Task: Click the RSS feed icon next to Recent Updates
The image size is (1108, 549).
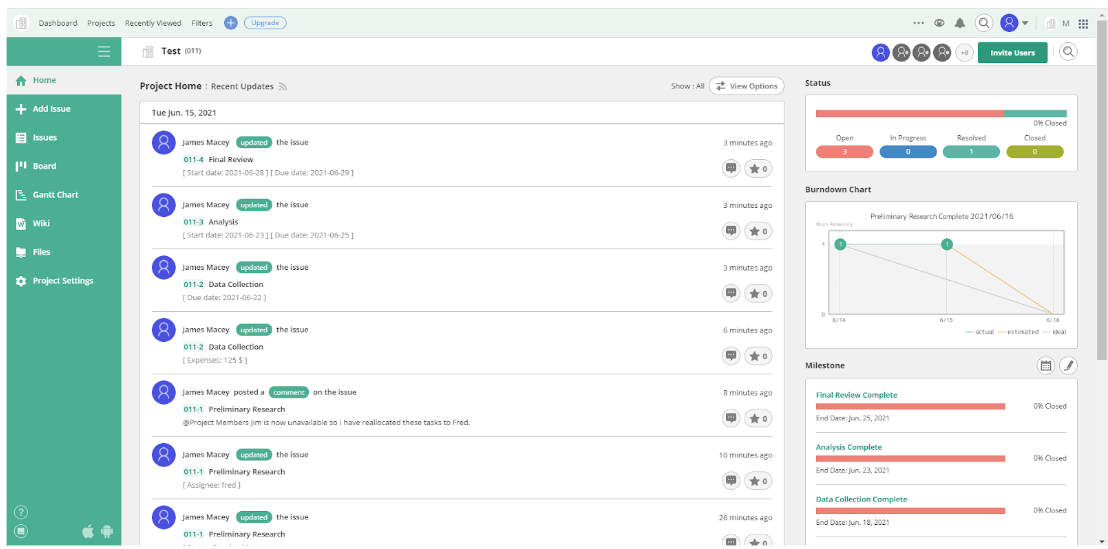Action: (x=283, y=87)
